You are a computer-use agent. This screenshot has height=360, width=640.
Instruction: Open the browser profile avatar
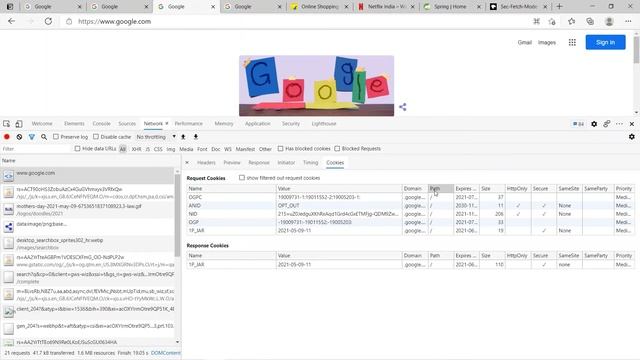point(609,22)
